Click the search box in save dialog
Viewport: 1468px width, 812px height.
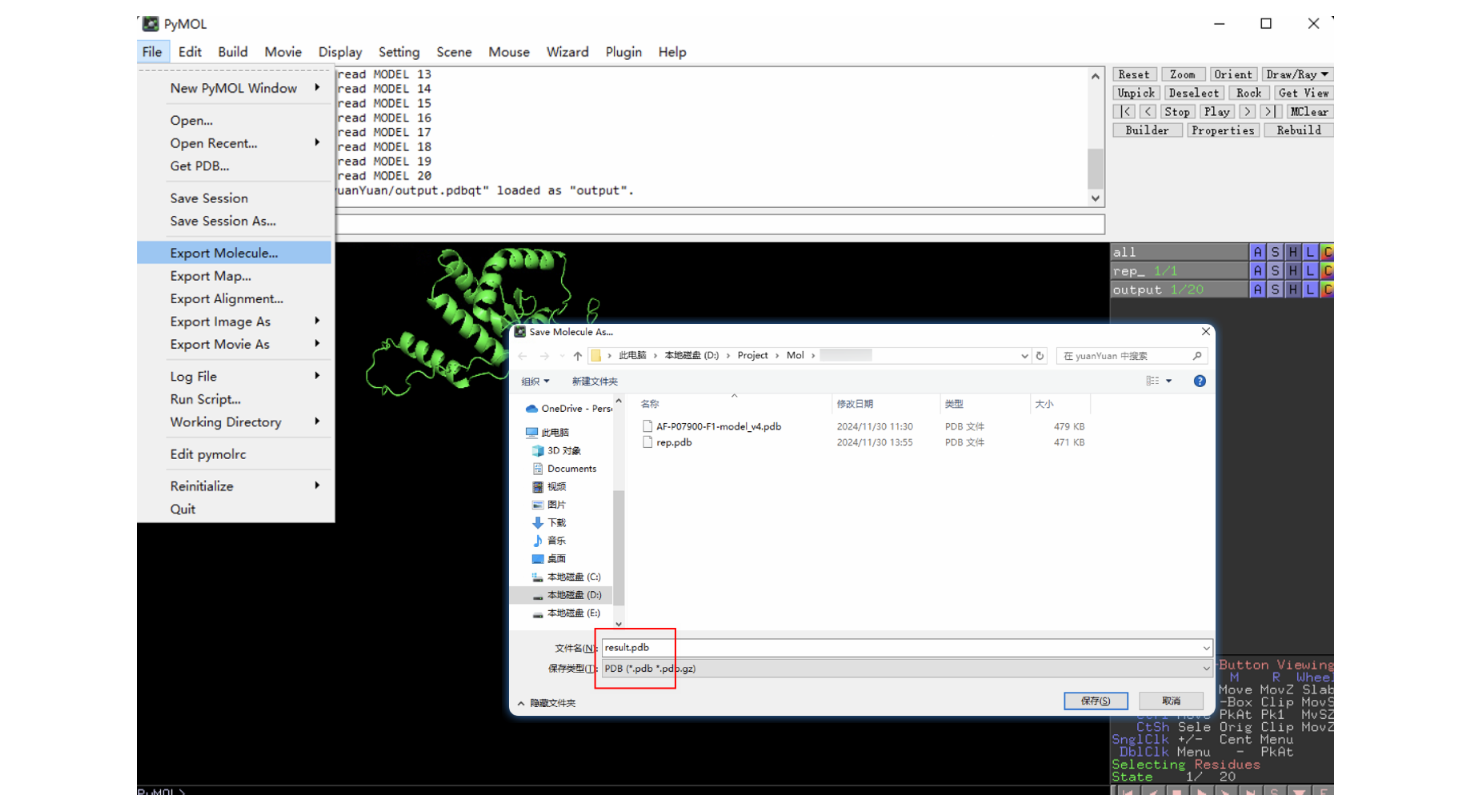[1131, 356]
